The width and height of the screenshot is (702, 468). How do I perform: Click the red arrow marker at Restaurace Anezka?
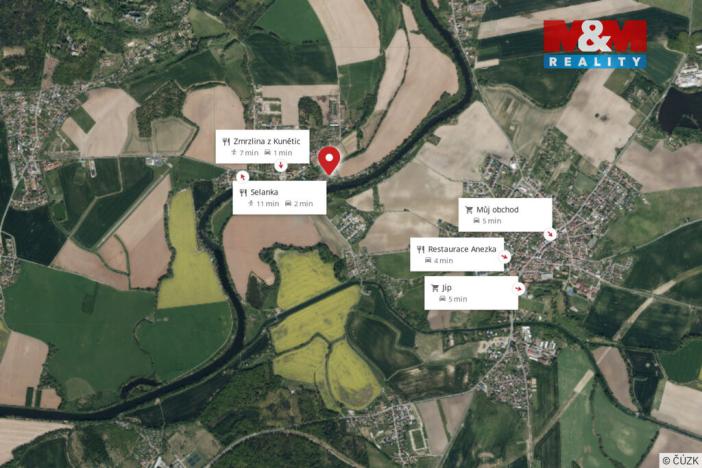point(505,257)
